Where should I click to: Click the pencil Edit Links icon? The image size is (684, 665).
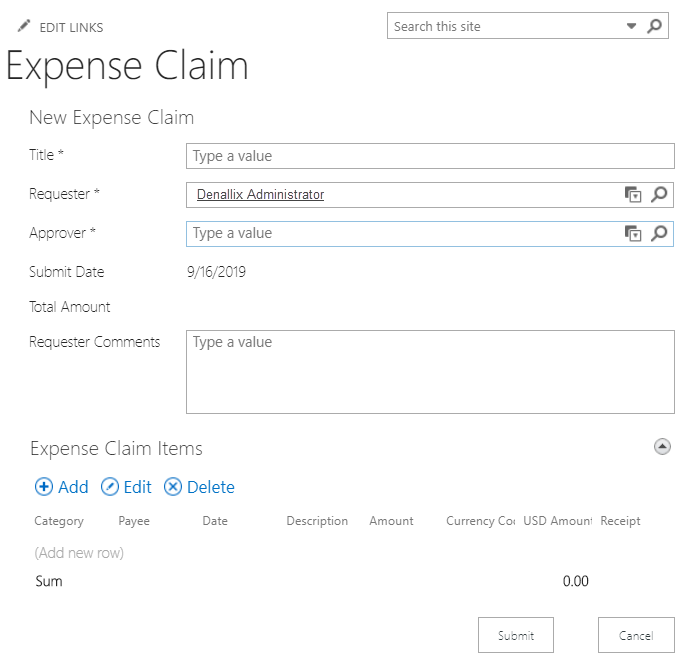point(24,26)
